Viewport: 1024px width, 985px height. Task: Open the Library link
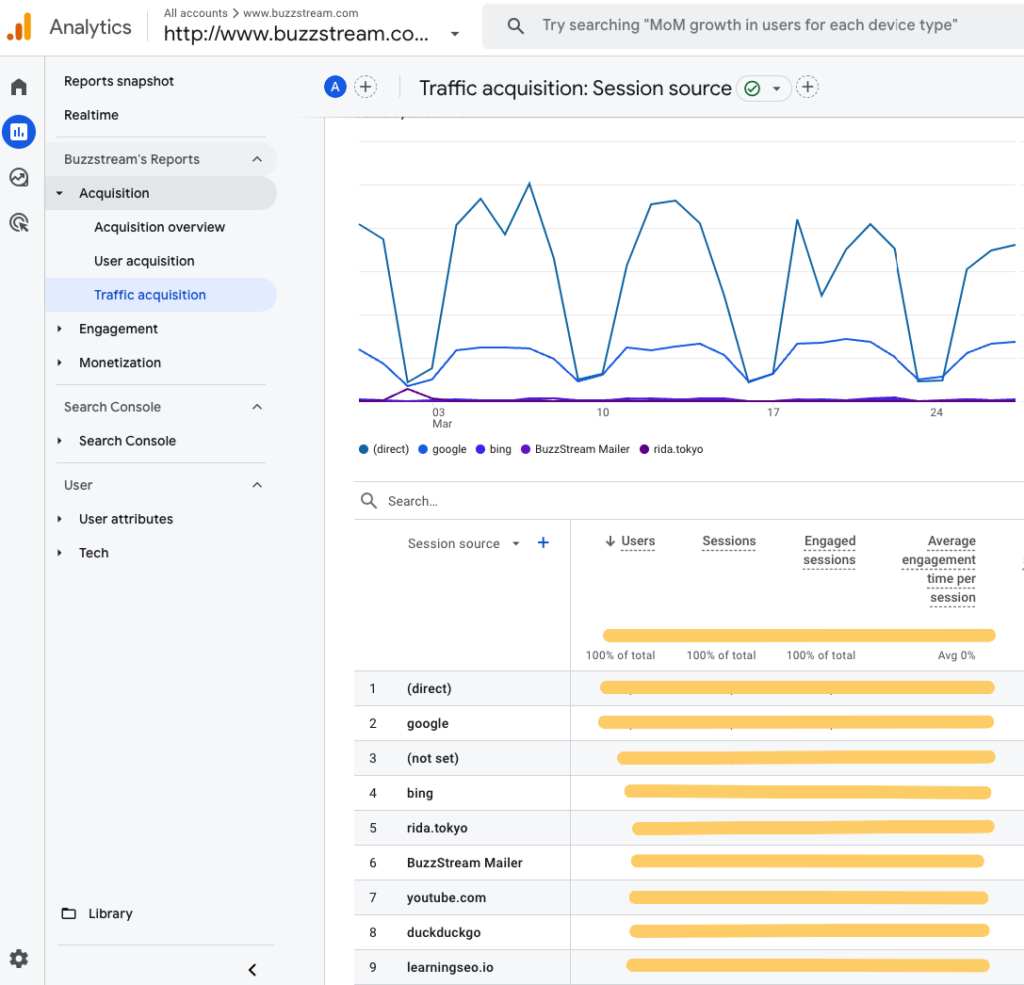tap(110, 913)
